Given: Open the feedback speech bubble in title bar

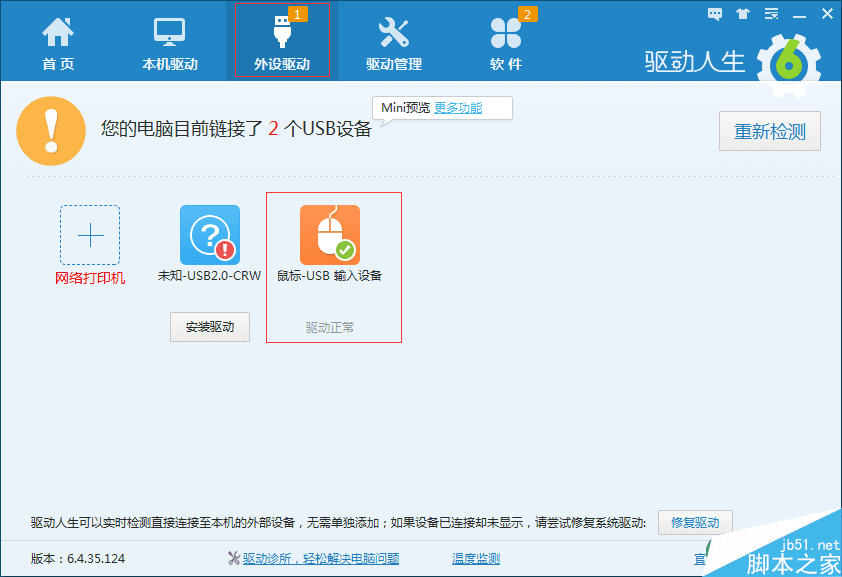Looking at the screenshot, I should 714,14.
